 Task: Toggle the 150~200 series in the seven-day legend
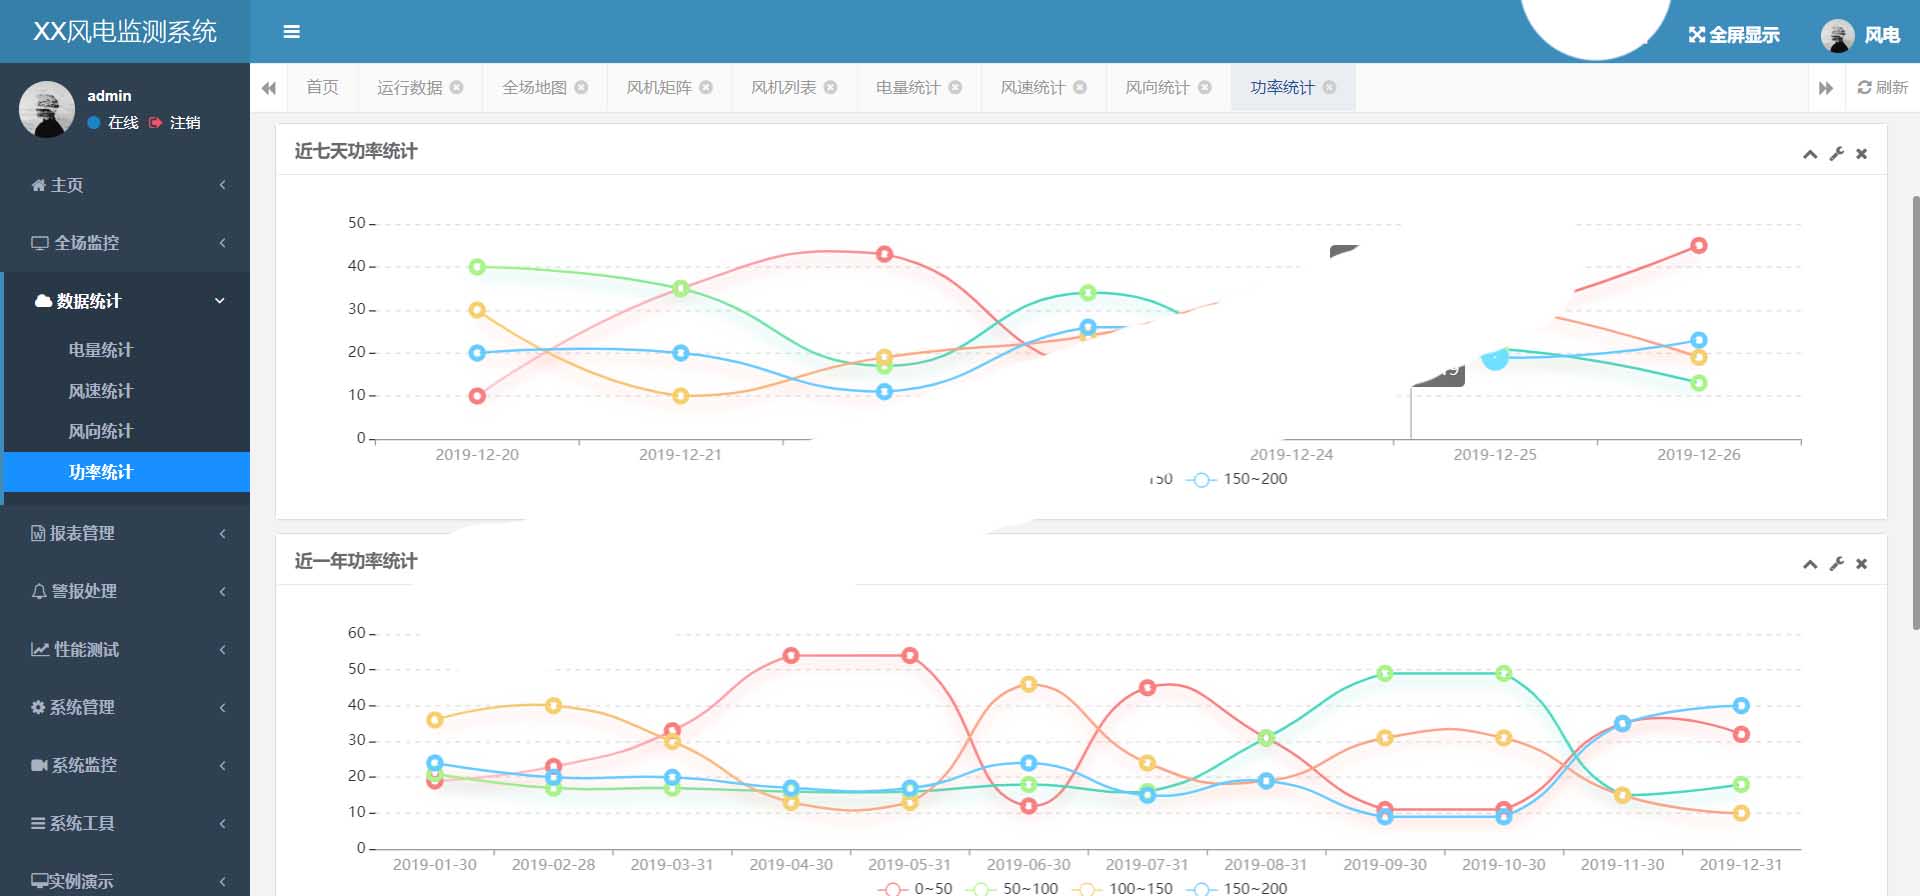point(1237,480)
